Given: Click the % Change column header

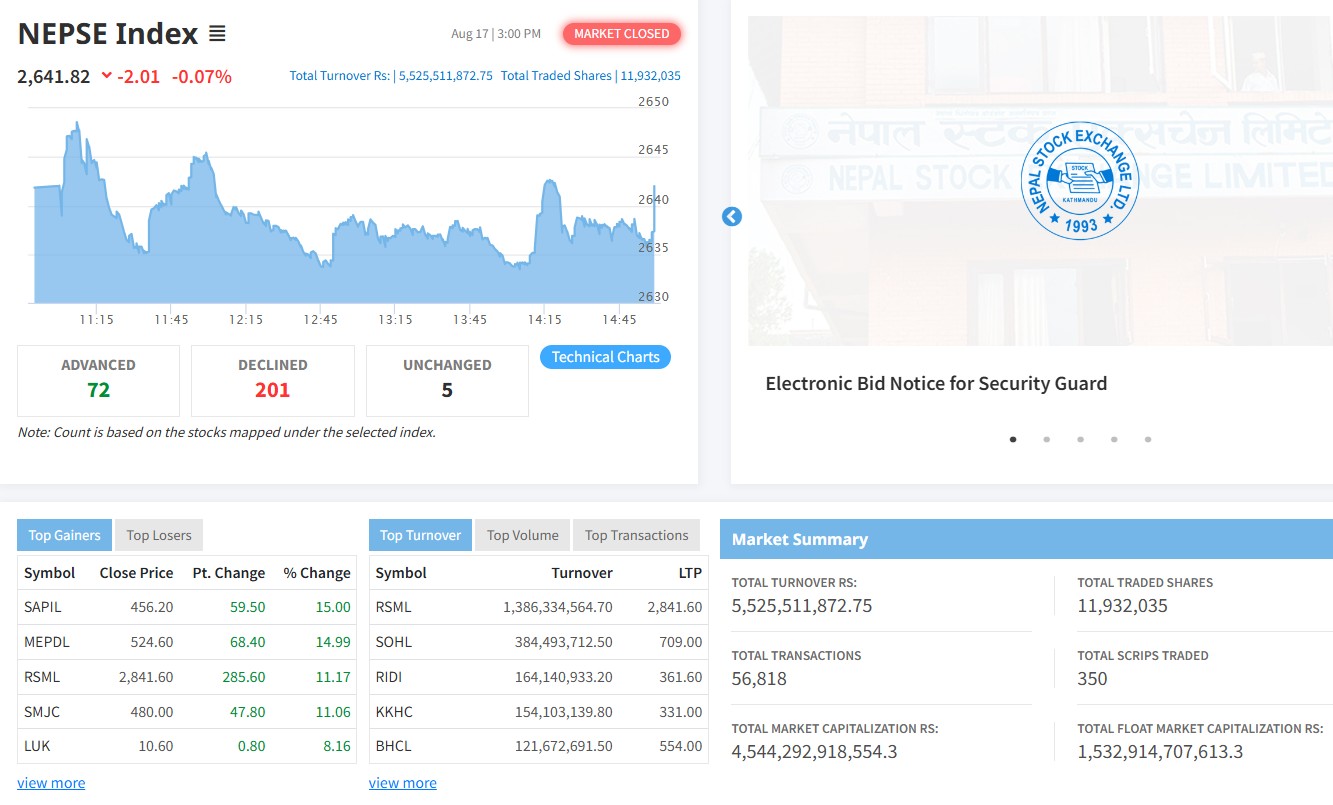Looking at the screenshot, I should click(x=317, y=573).
